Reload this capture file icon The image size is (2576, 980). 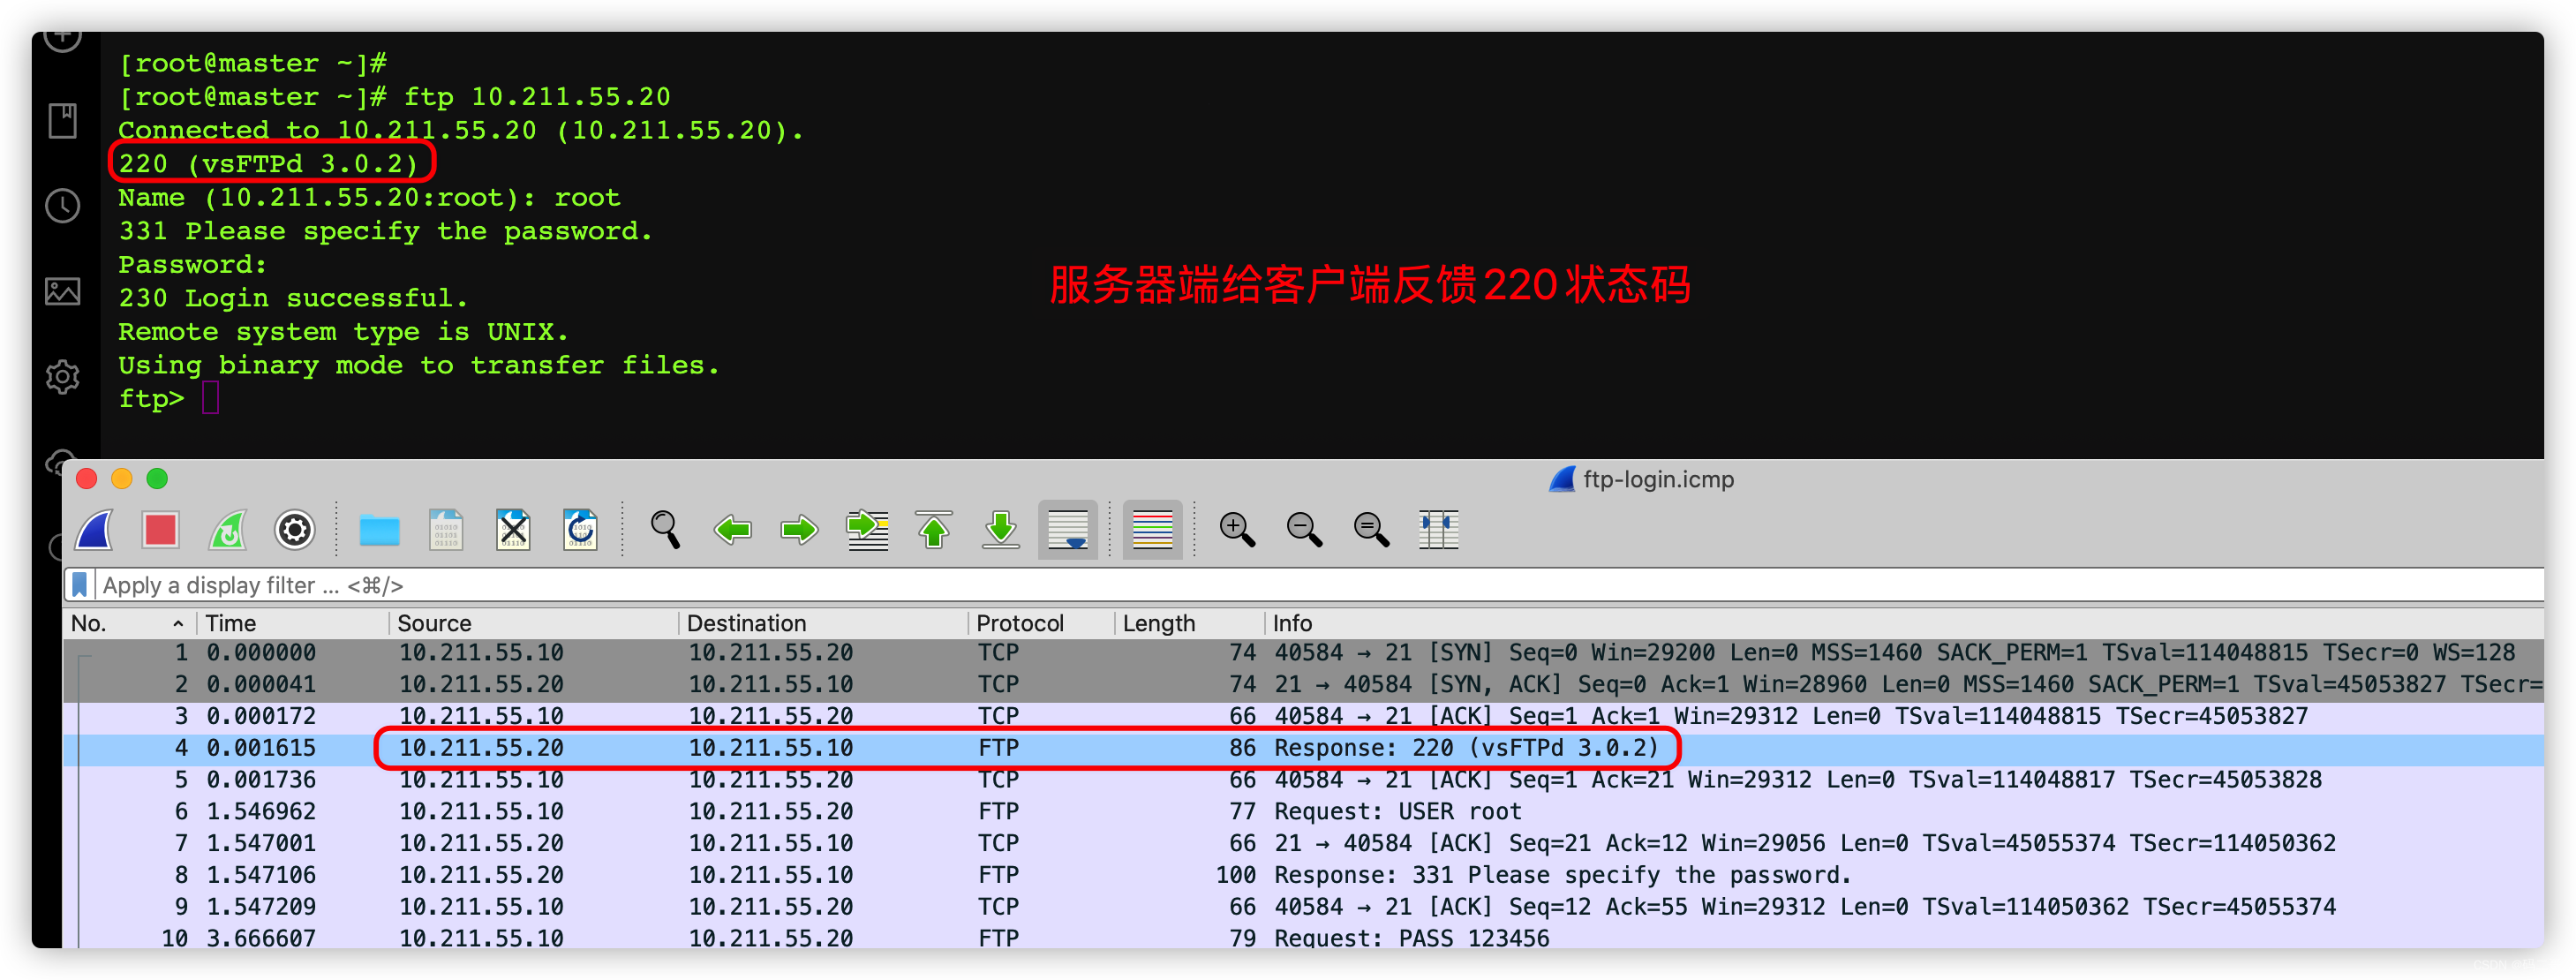[x=580, y=530]
